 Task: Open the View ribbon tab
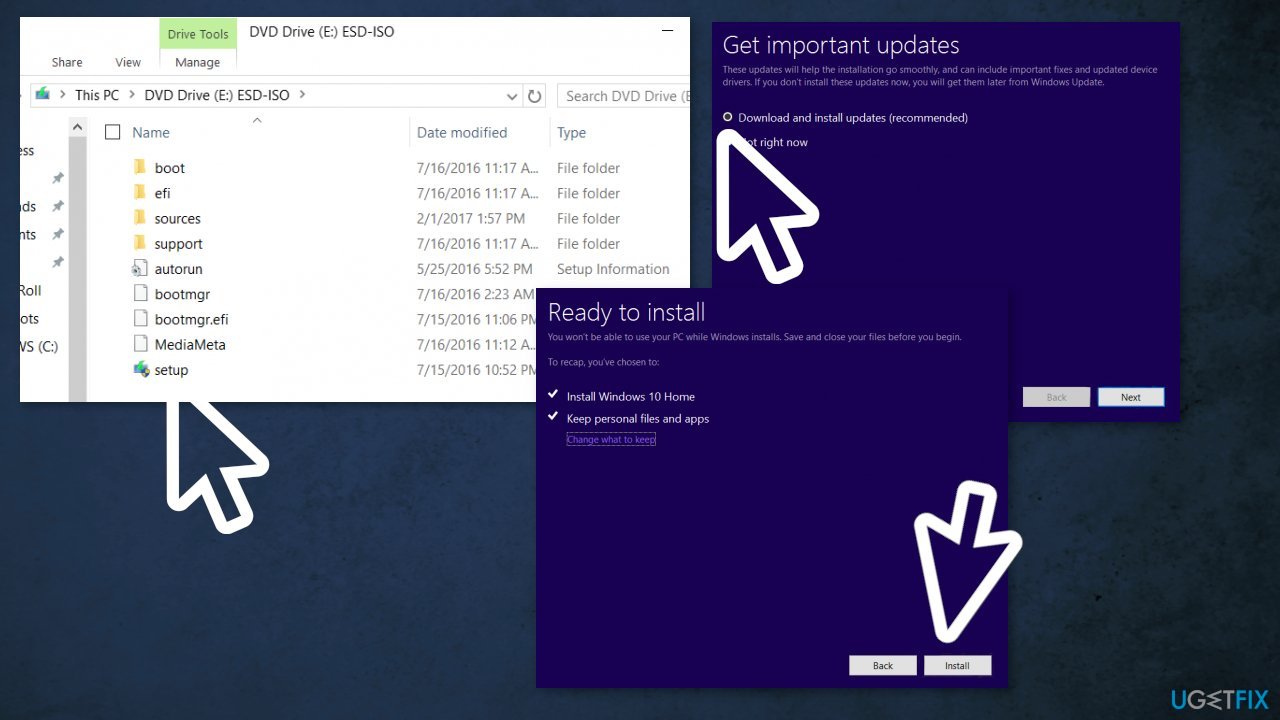[x=128, y=62]
